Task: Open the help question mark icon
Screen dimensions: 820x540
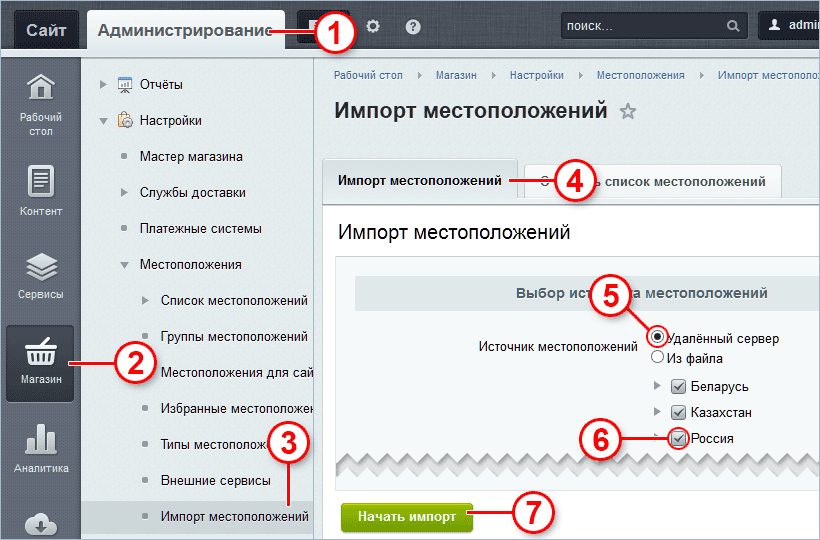Action: point(413,26)
